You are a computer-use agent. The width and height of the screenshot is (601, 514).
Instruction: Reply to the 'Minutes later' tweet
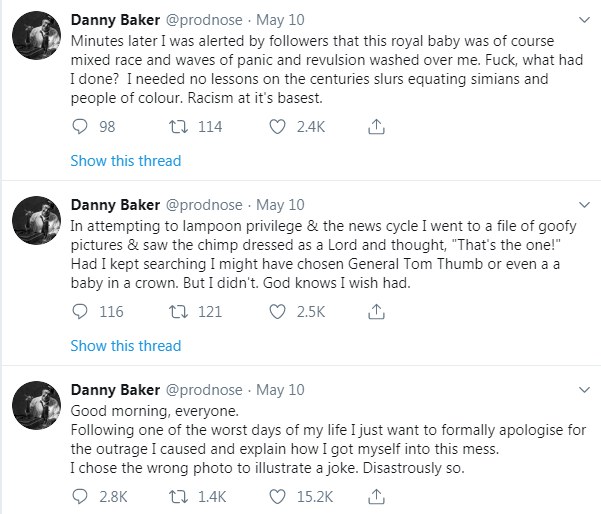80,126
